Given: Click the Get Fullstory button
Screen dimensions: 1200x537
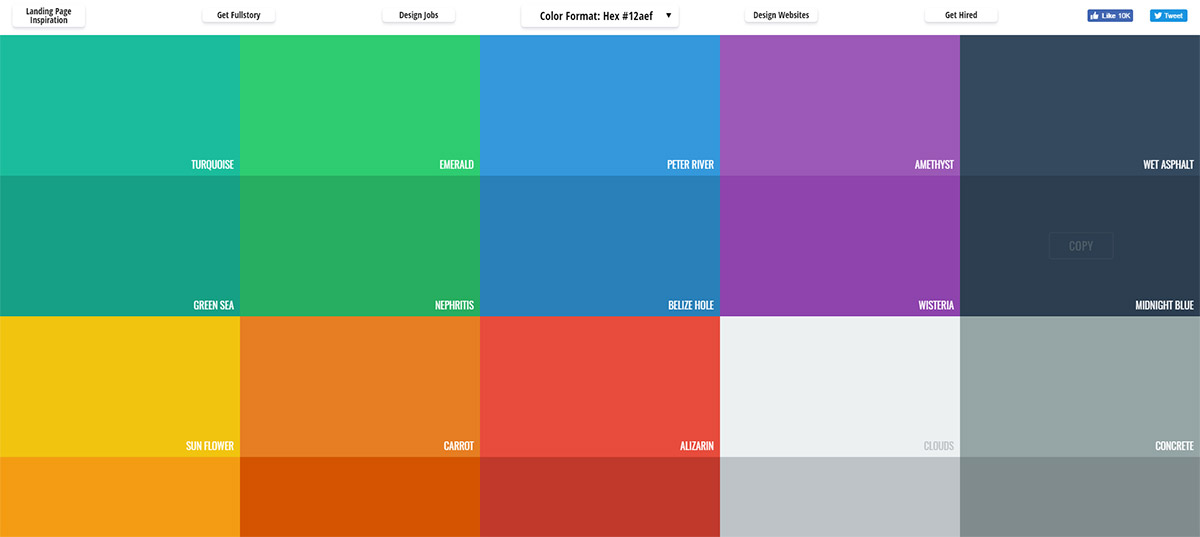Looking at the screenshot, I should click(238, 16).
